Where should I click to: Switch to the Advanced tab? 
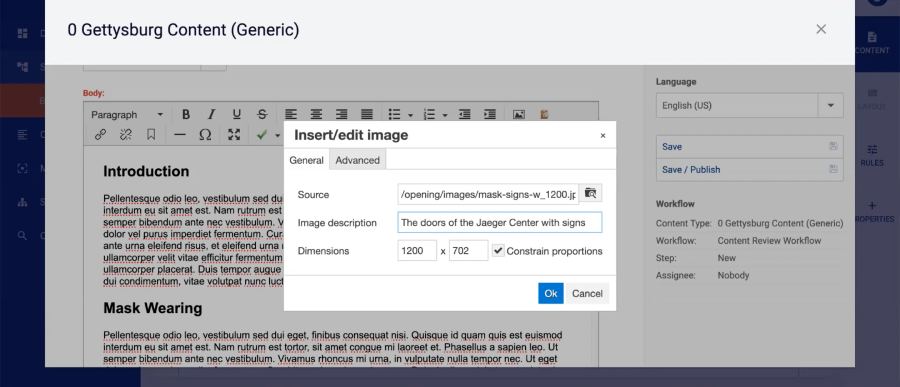click(357, 160)
